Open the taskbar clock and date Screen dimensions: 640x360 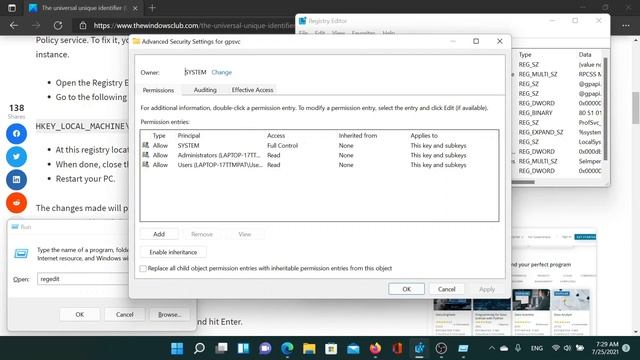click(605, 348)
